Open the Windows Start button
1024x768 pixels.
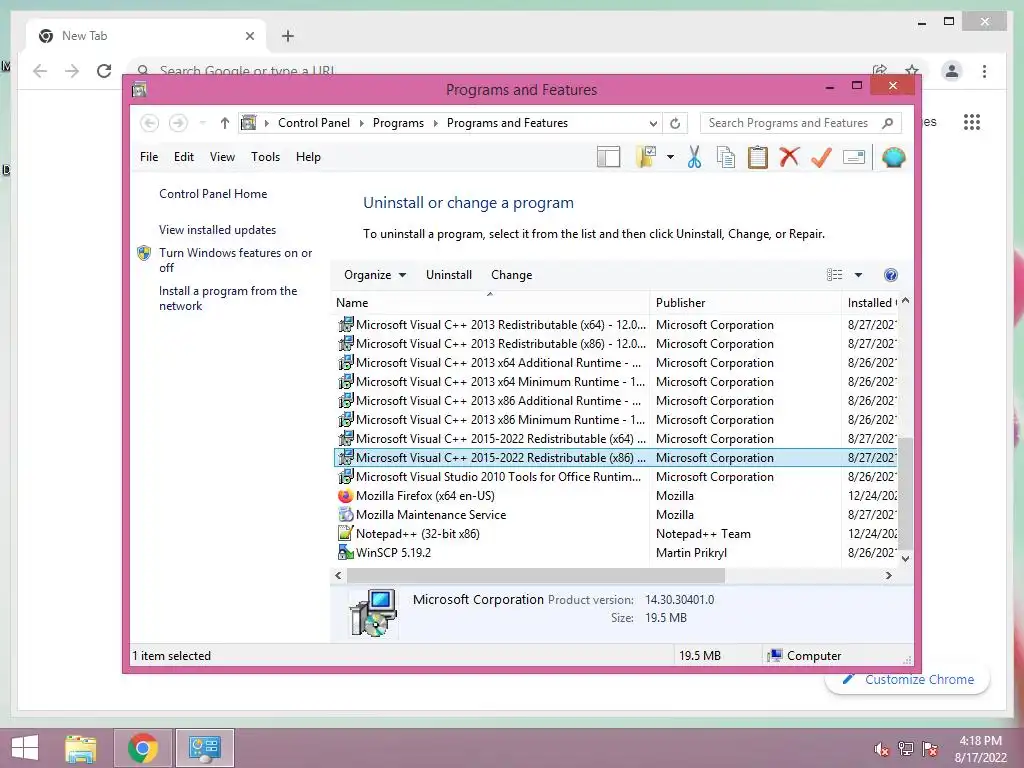tap(25, 748)
